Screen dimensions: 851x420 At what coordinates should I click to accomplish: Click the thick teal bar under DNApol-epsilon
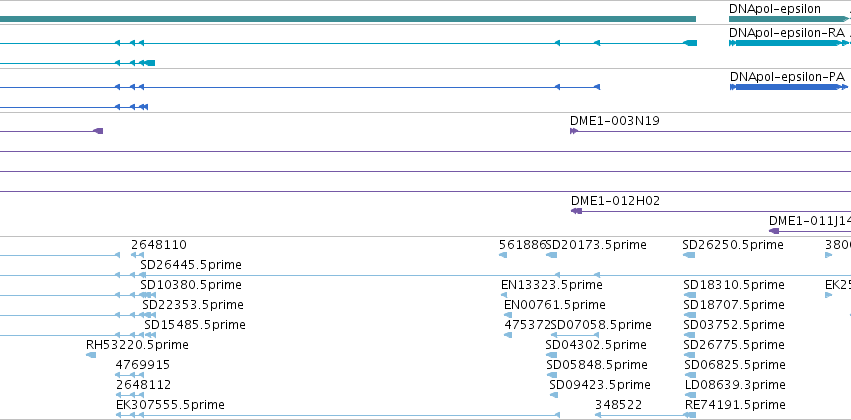(788, 19)
